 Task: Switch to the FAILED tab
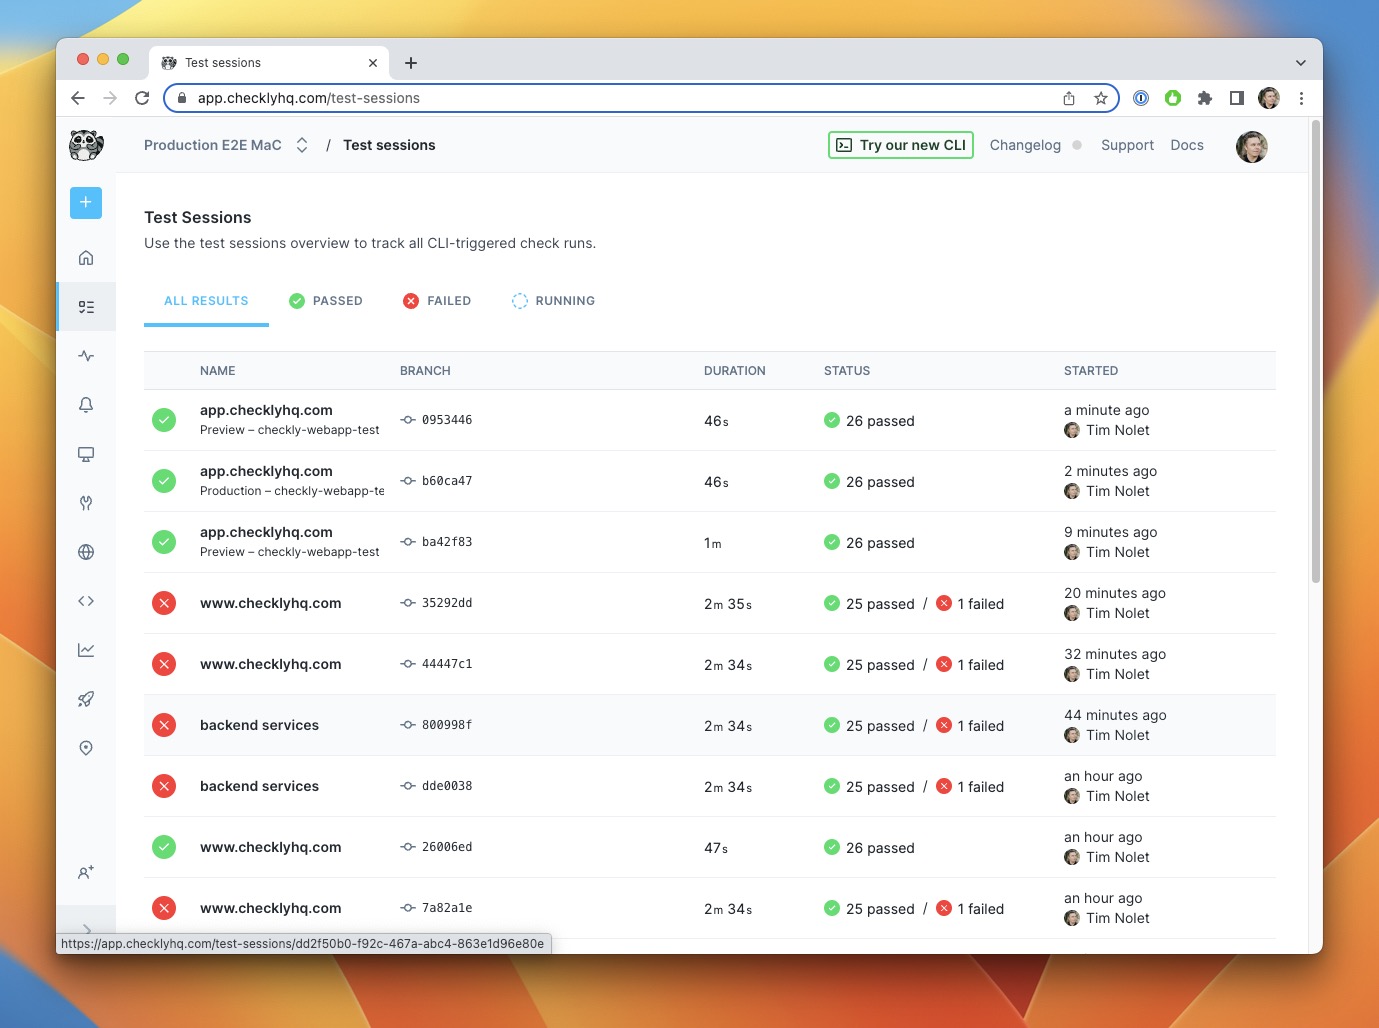click(437, 301)
